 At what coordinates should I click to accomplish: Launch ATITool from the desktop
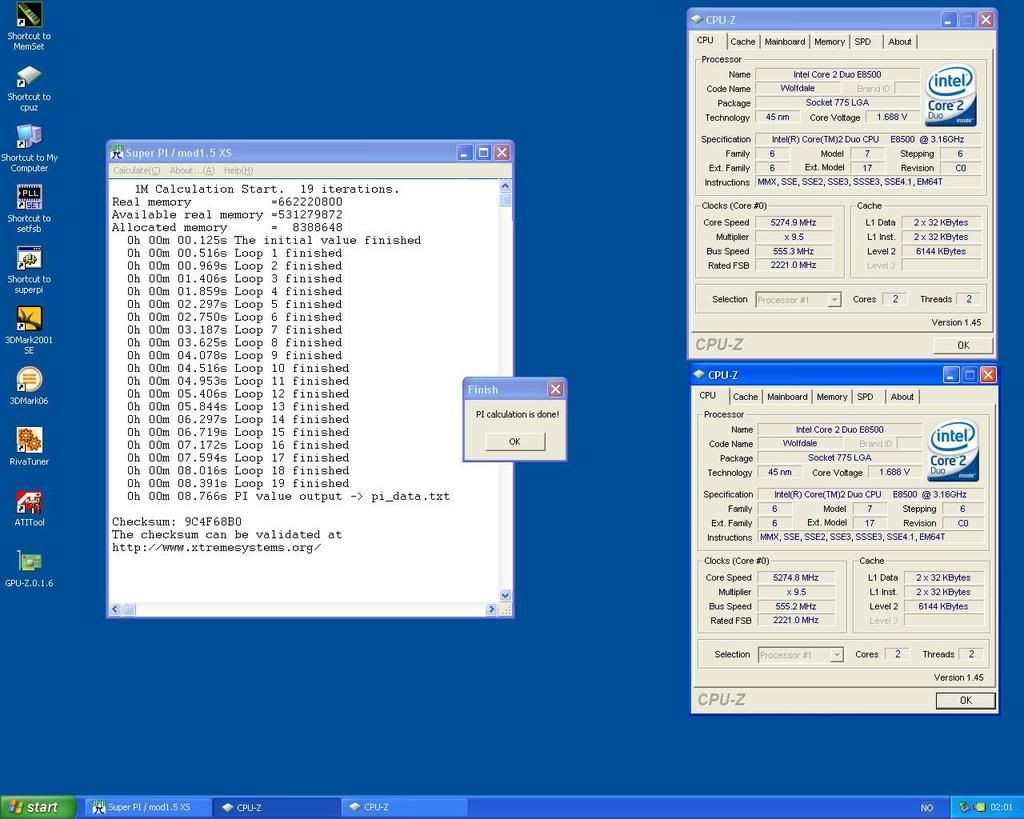click(x=29, y=507)
